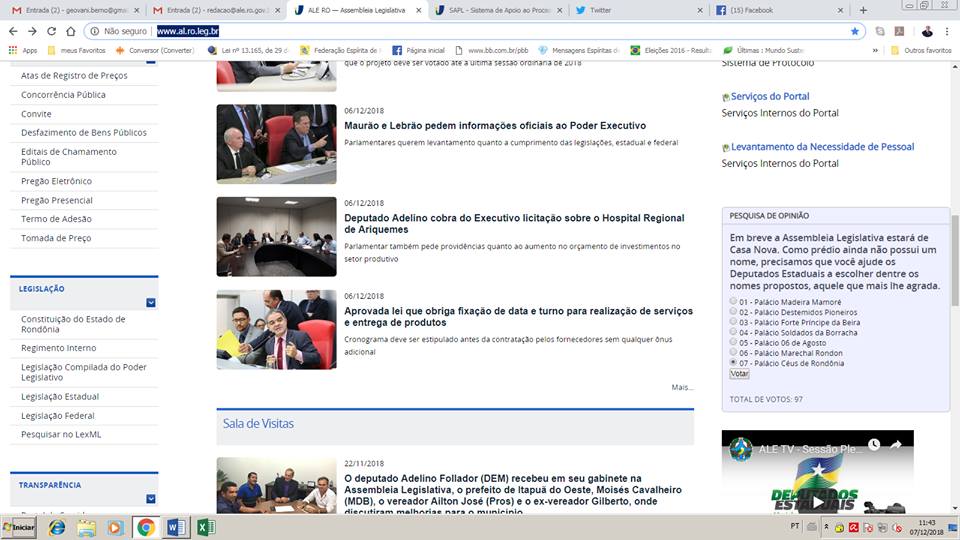Open Excel from the taskbar

pyautogui.click(x=206, y=527)
